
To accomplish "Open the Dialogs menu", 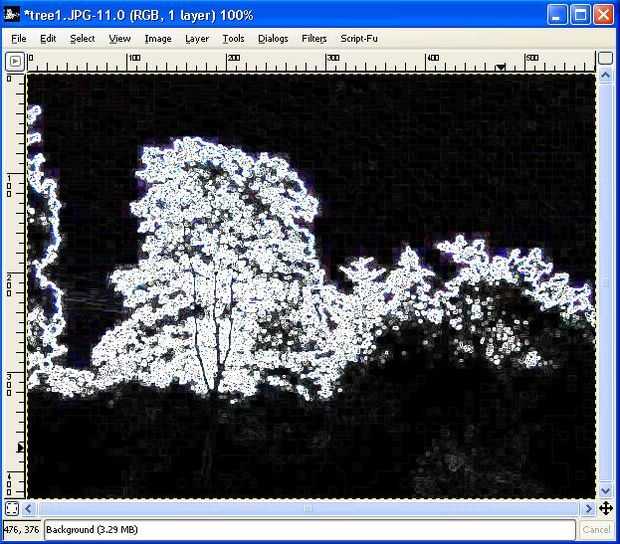I will point(273,39).
